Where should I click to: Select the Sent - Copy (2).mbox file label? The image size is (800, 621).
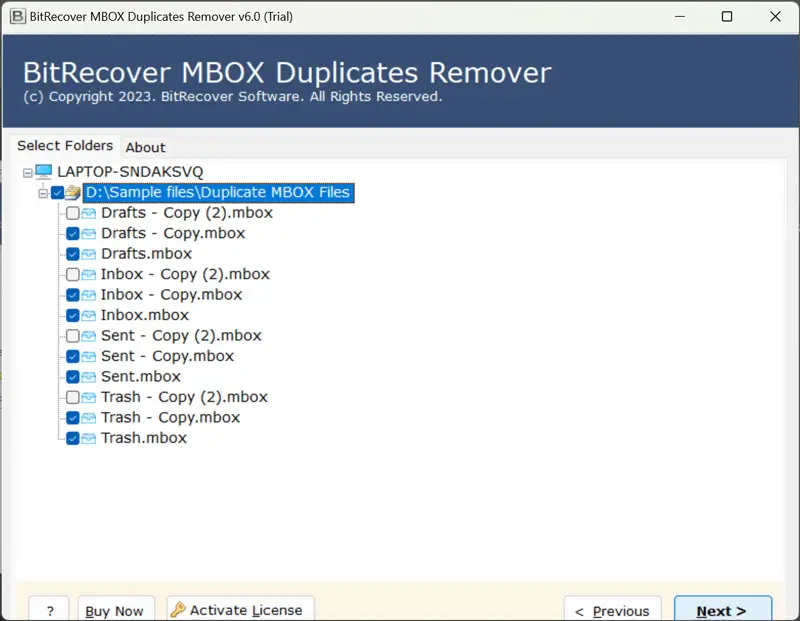(x=181, y=336)
